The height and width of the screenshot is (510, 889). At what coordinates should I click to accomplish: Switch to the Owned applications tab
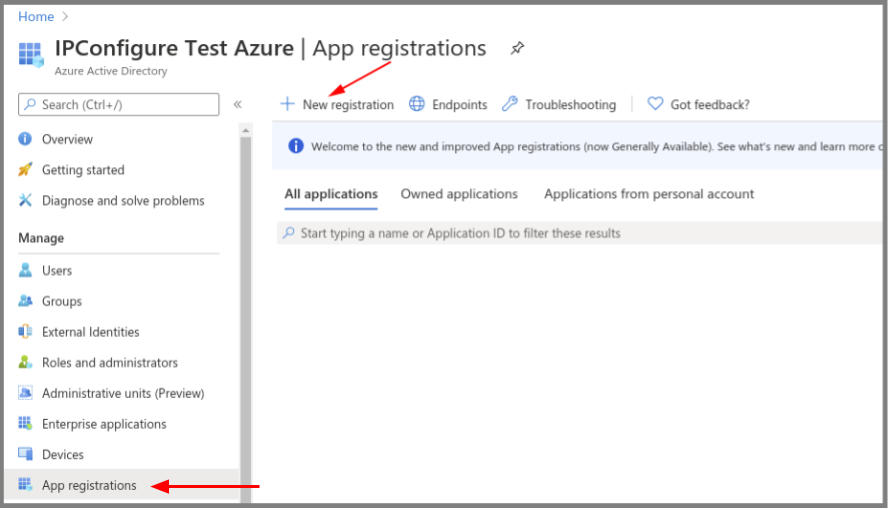click(x=459, y=194)
